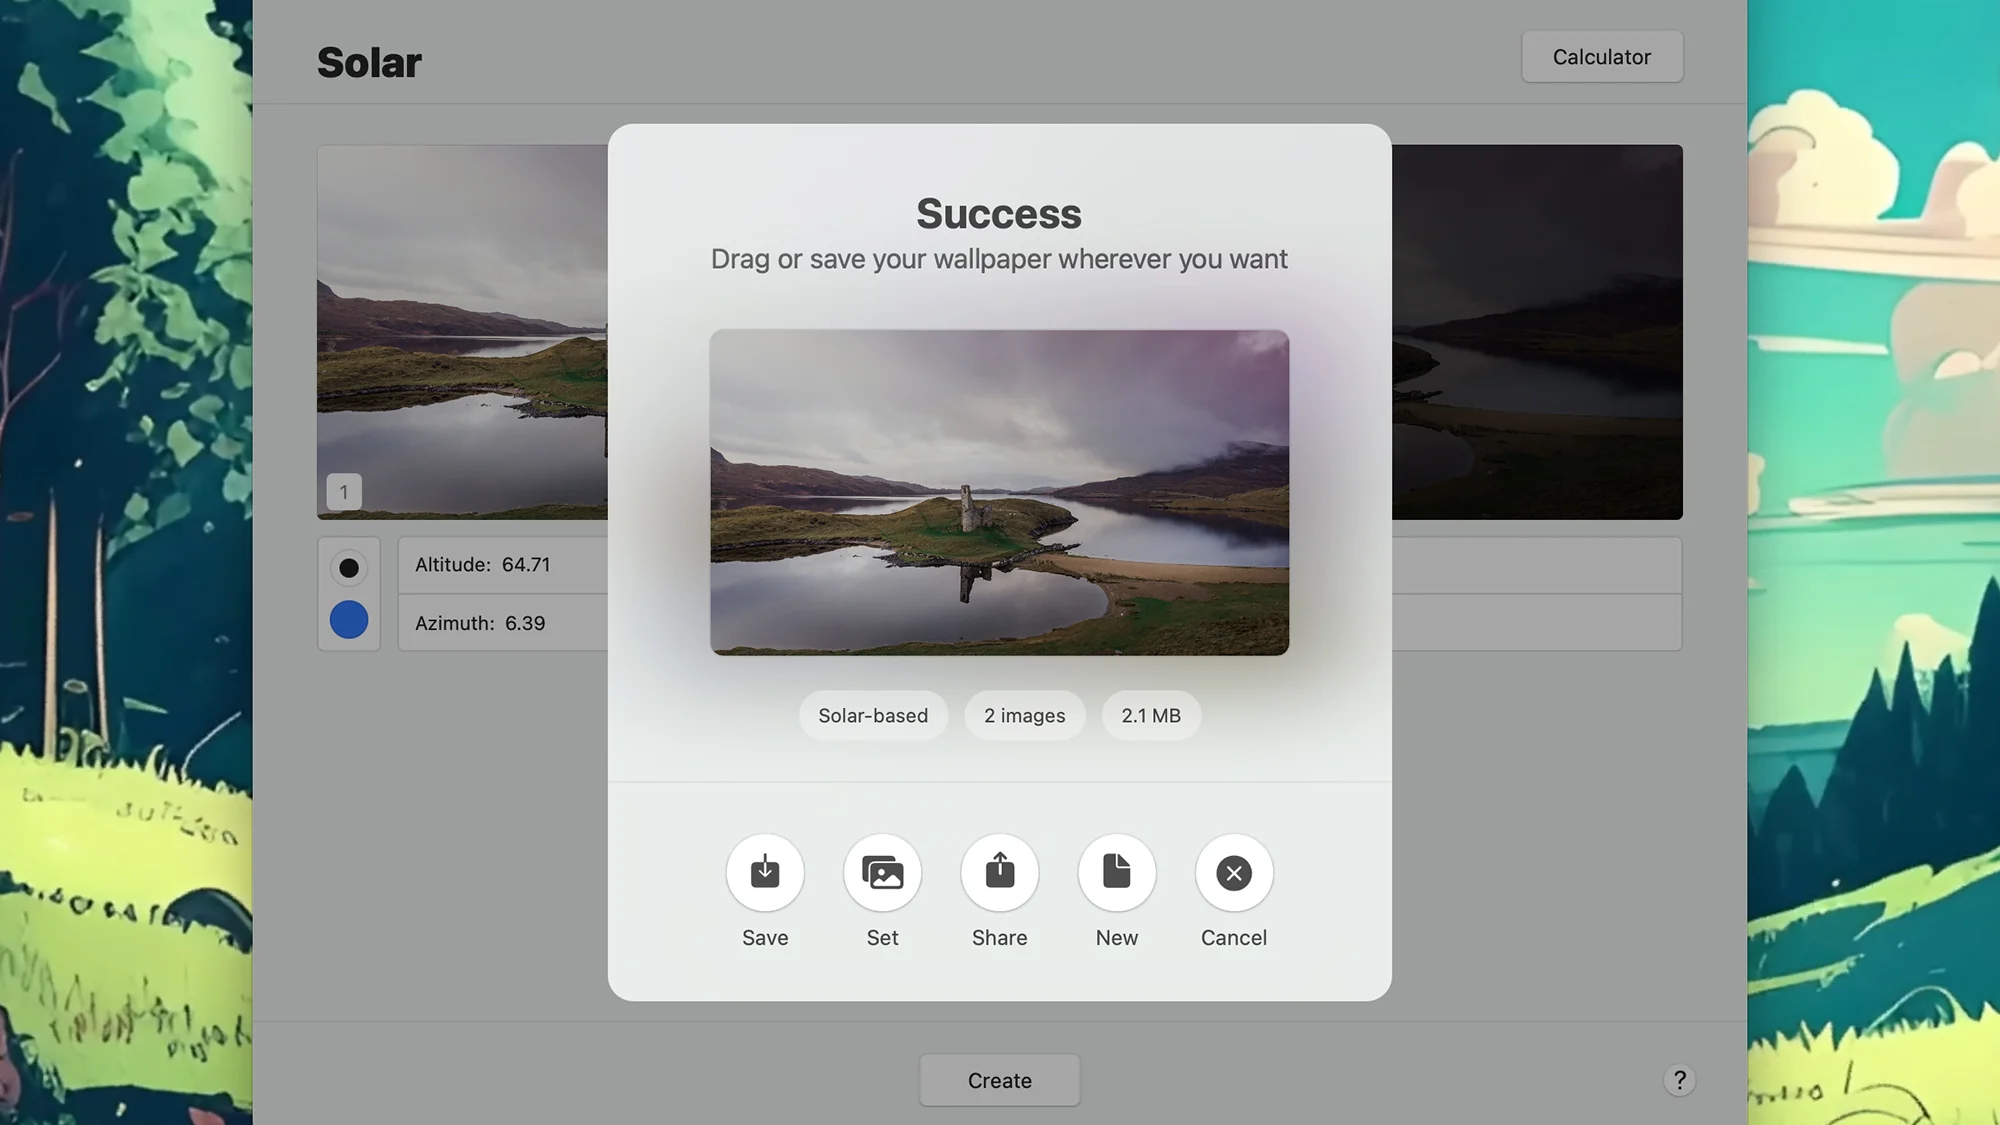Click the help question mark icon
Image resolution: width=2000 pixels, height=1125 pixels.
tap(1679, 1080)
